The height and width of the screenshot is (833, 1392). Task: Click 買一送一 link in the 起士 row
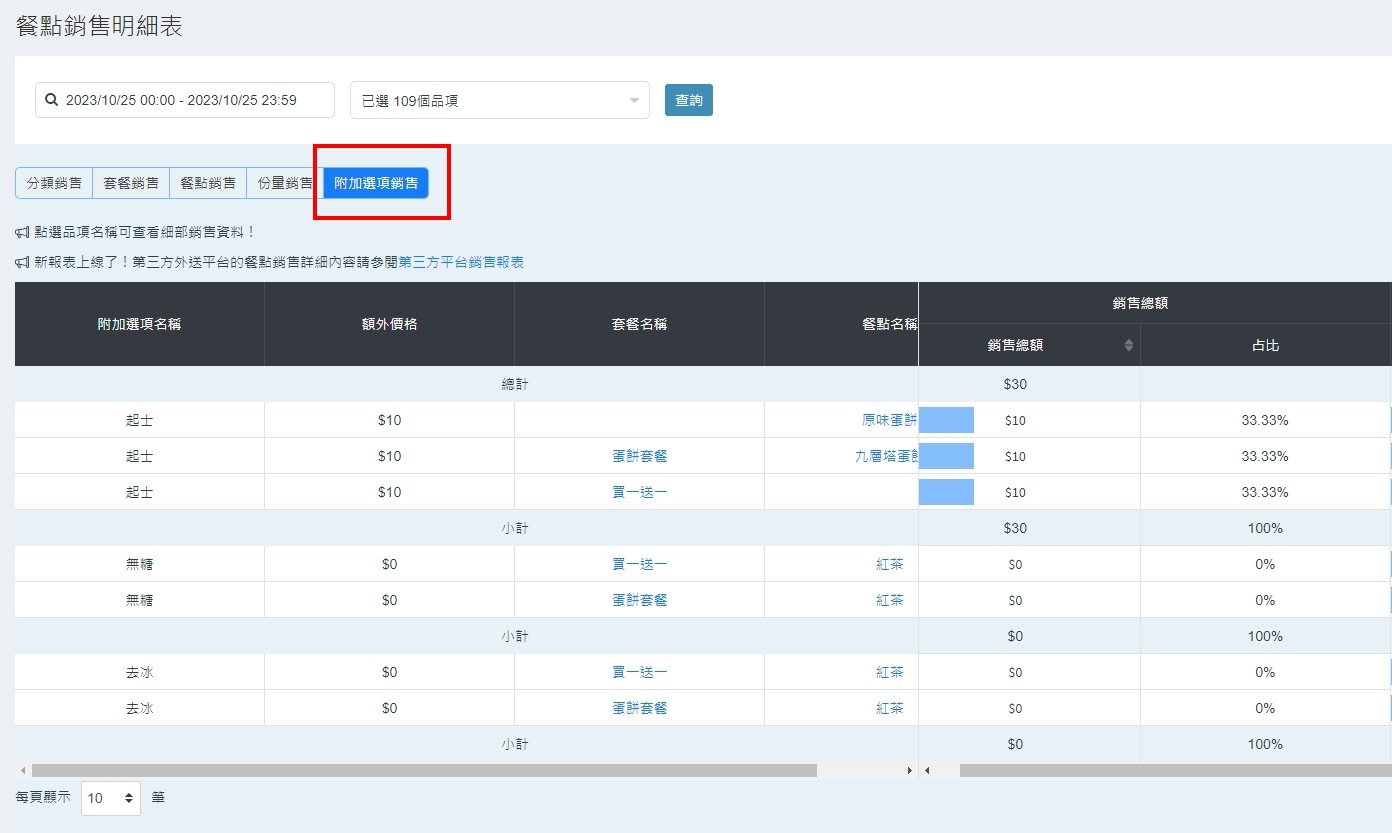(639, 492)
